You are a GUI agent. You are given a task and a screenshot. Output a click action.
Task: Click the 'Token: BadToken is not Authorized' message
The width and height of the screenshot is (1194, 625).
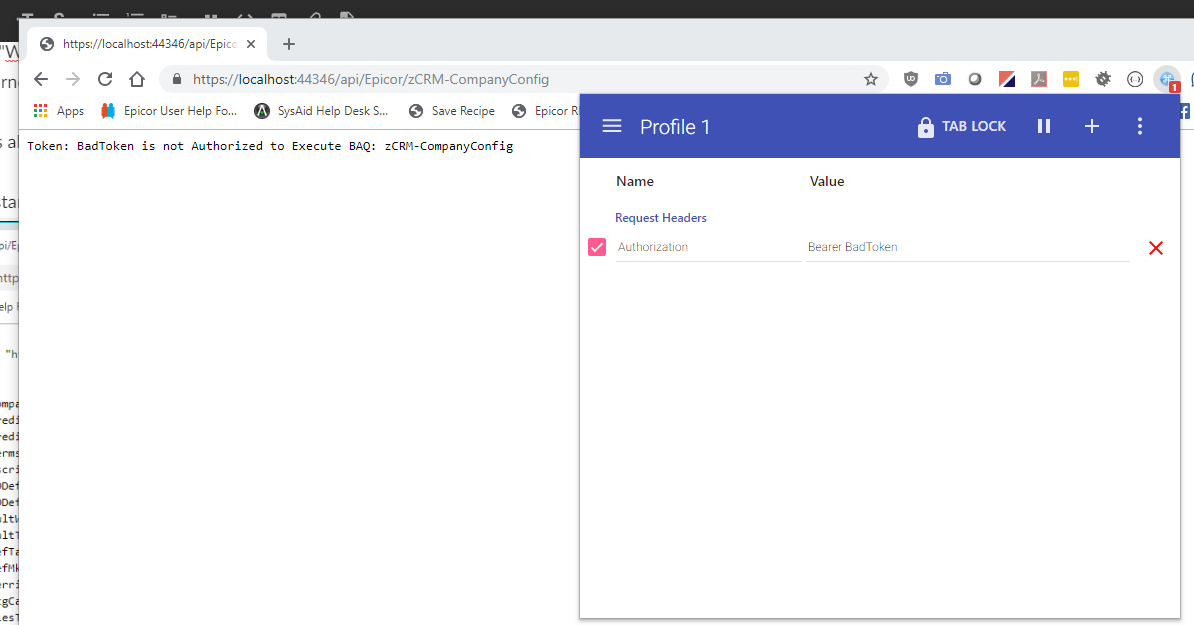(x=270, y=146)
